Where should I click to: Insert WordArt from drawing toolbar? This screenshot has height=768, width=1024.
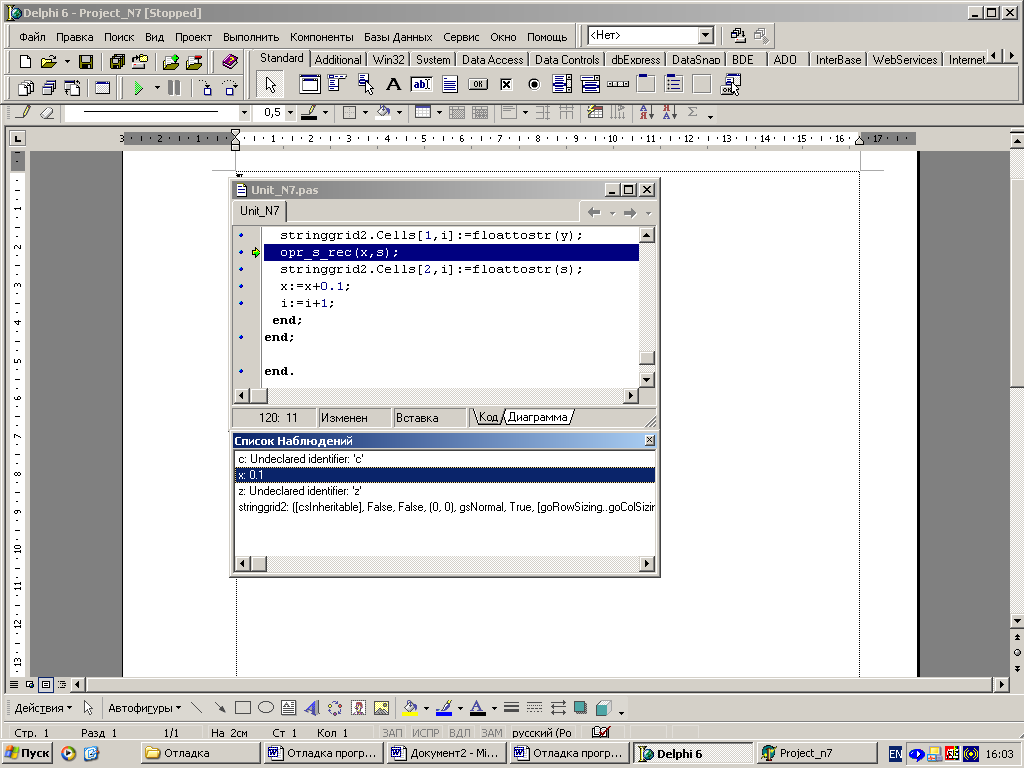[312, 708]
